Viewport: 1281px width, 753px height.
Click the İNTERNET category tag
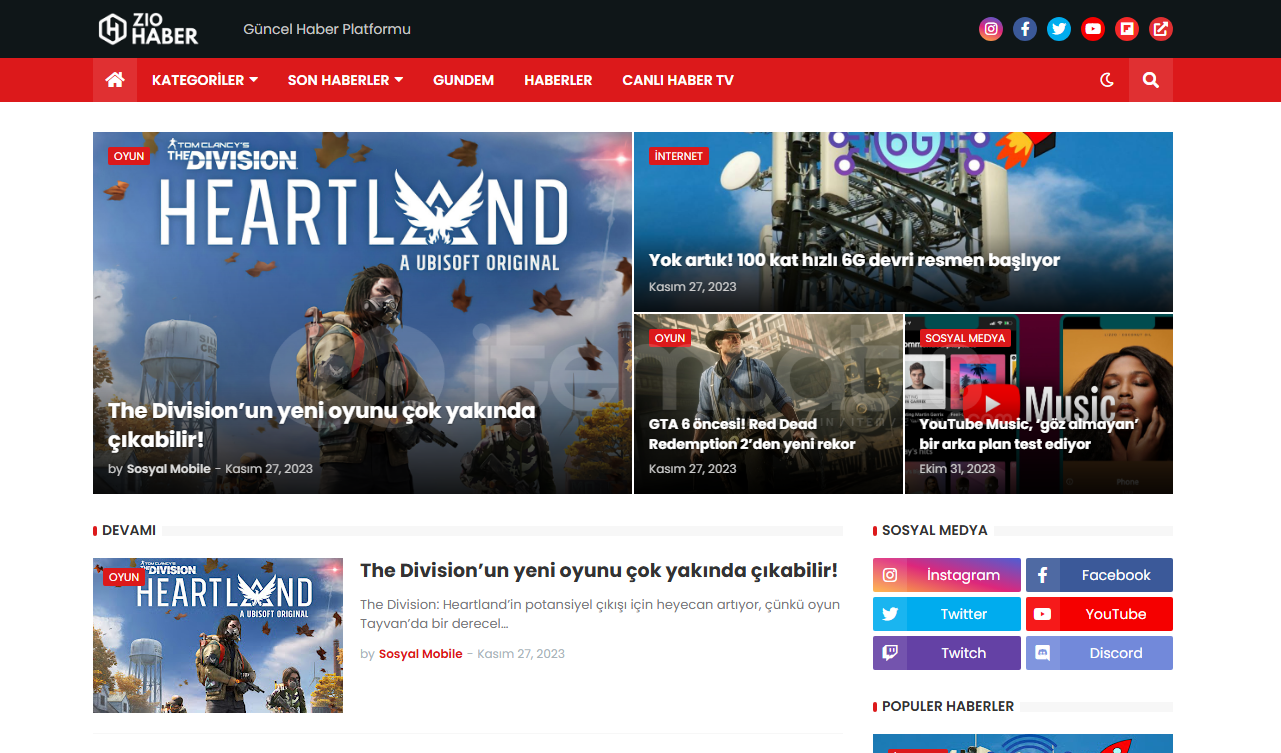679,156
